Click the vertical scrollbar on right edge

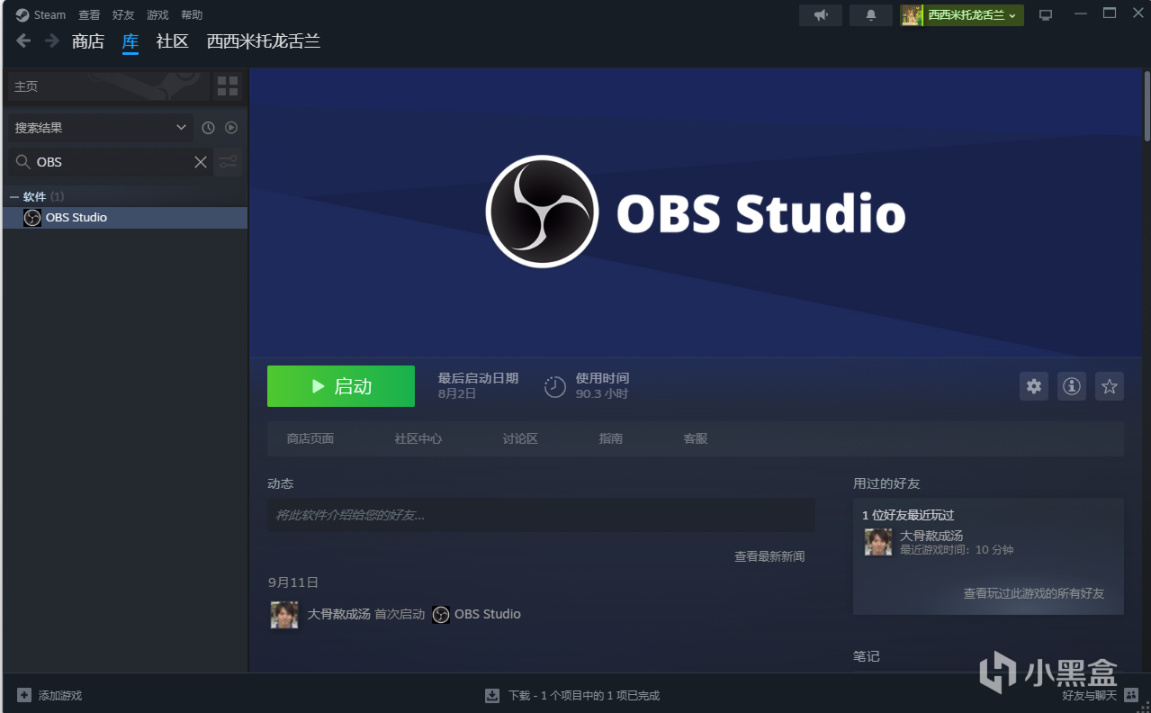click(x=1147, y=106)
